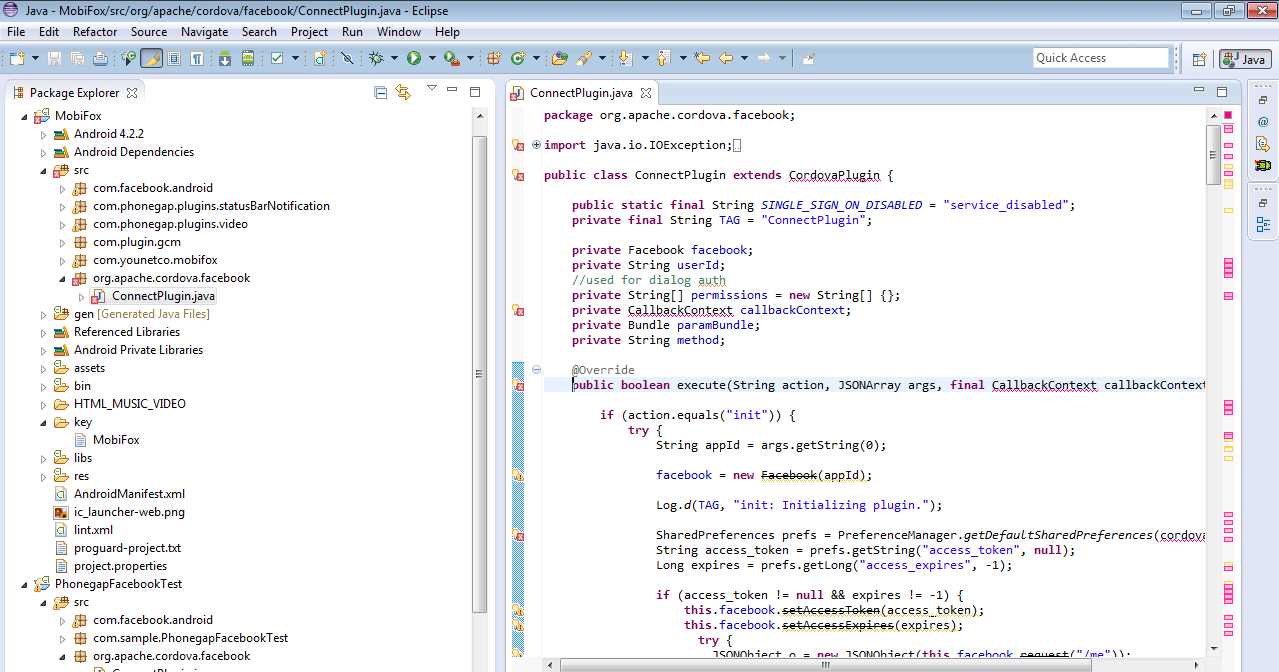Click the Collapse All icon in Package Explorer
The width and height of the screenshot is (1279, 672).
tap(380, 91)
